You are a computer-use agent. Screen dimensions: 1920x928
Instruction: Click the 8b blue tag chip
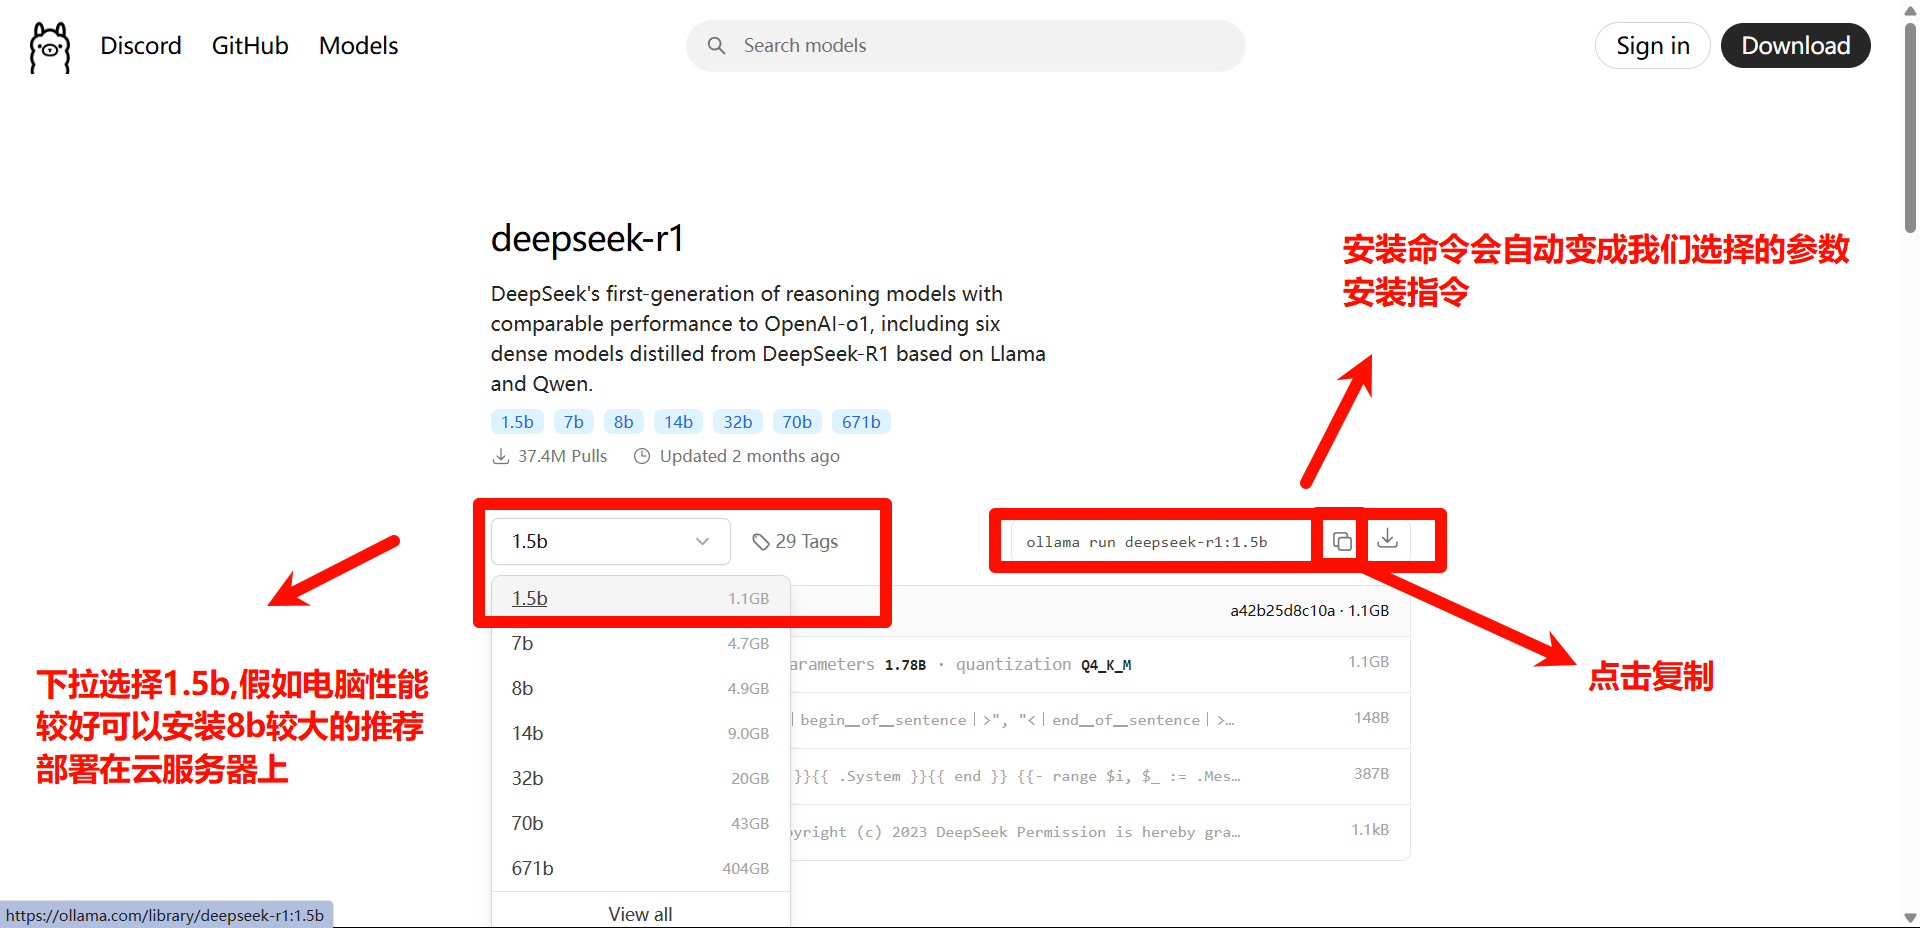(x=624, y=422)
